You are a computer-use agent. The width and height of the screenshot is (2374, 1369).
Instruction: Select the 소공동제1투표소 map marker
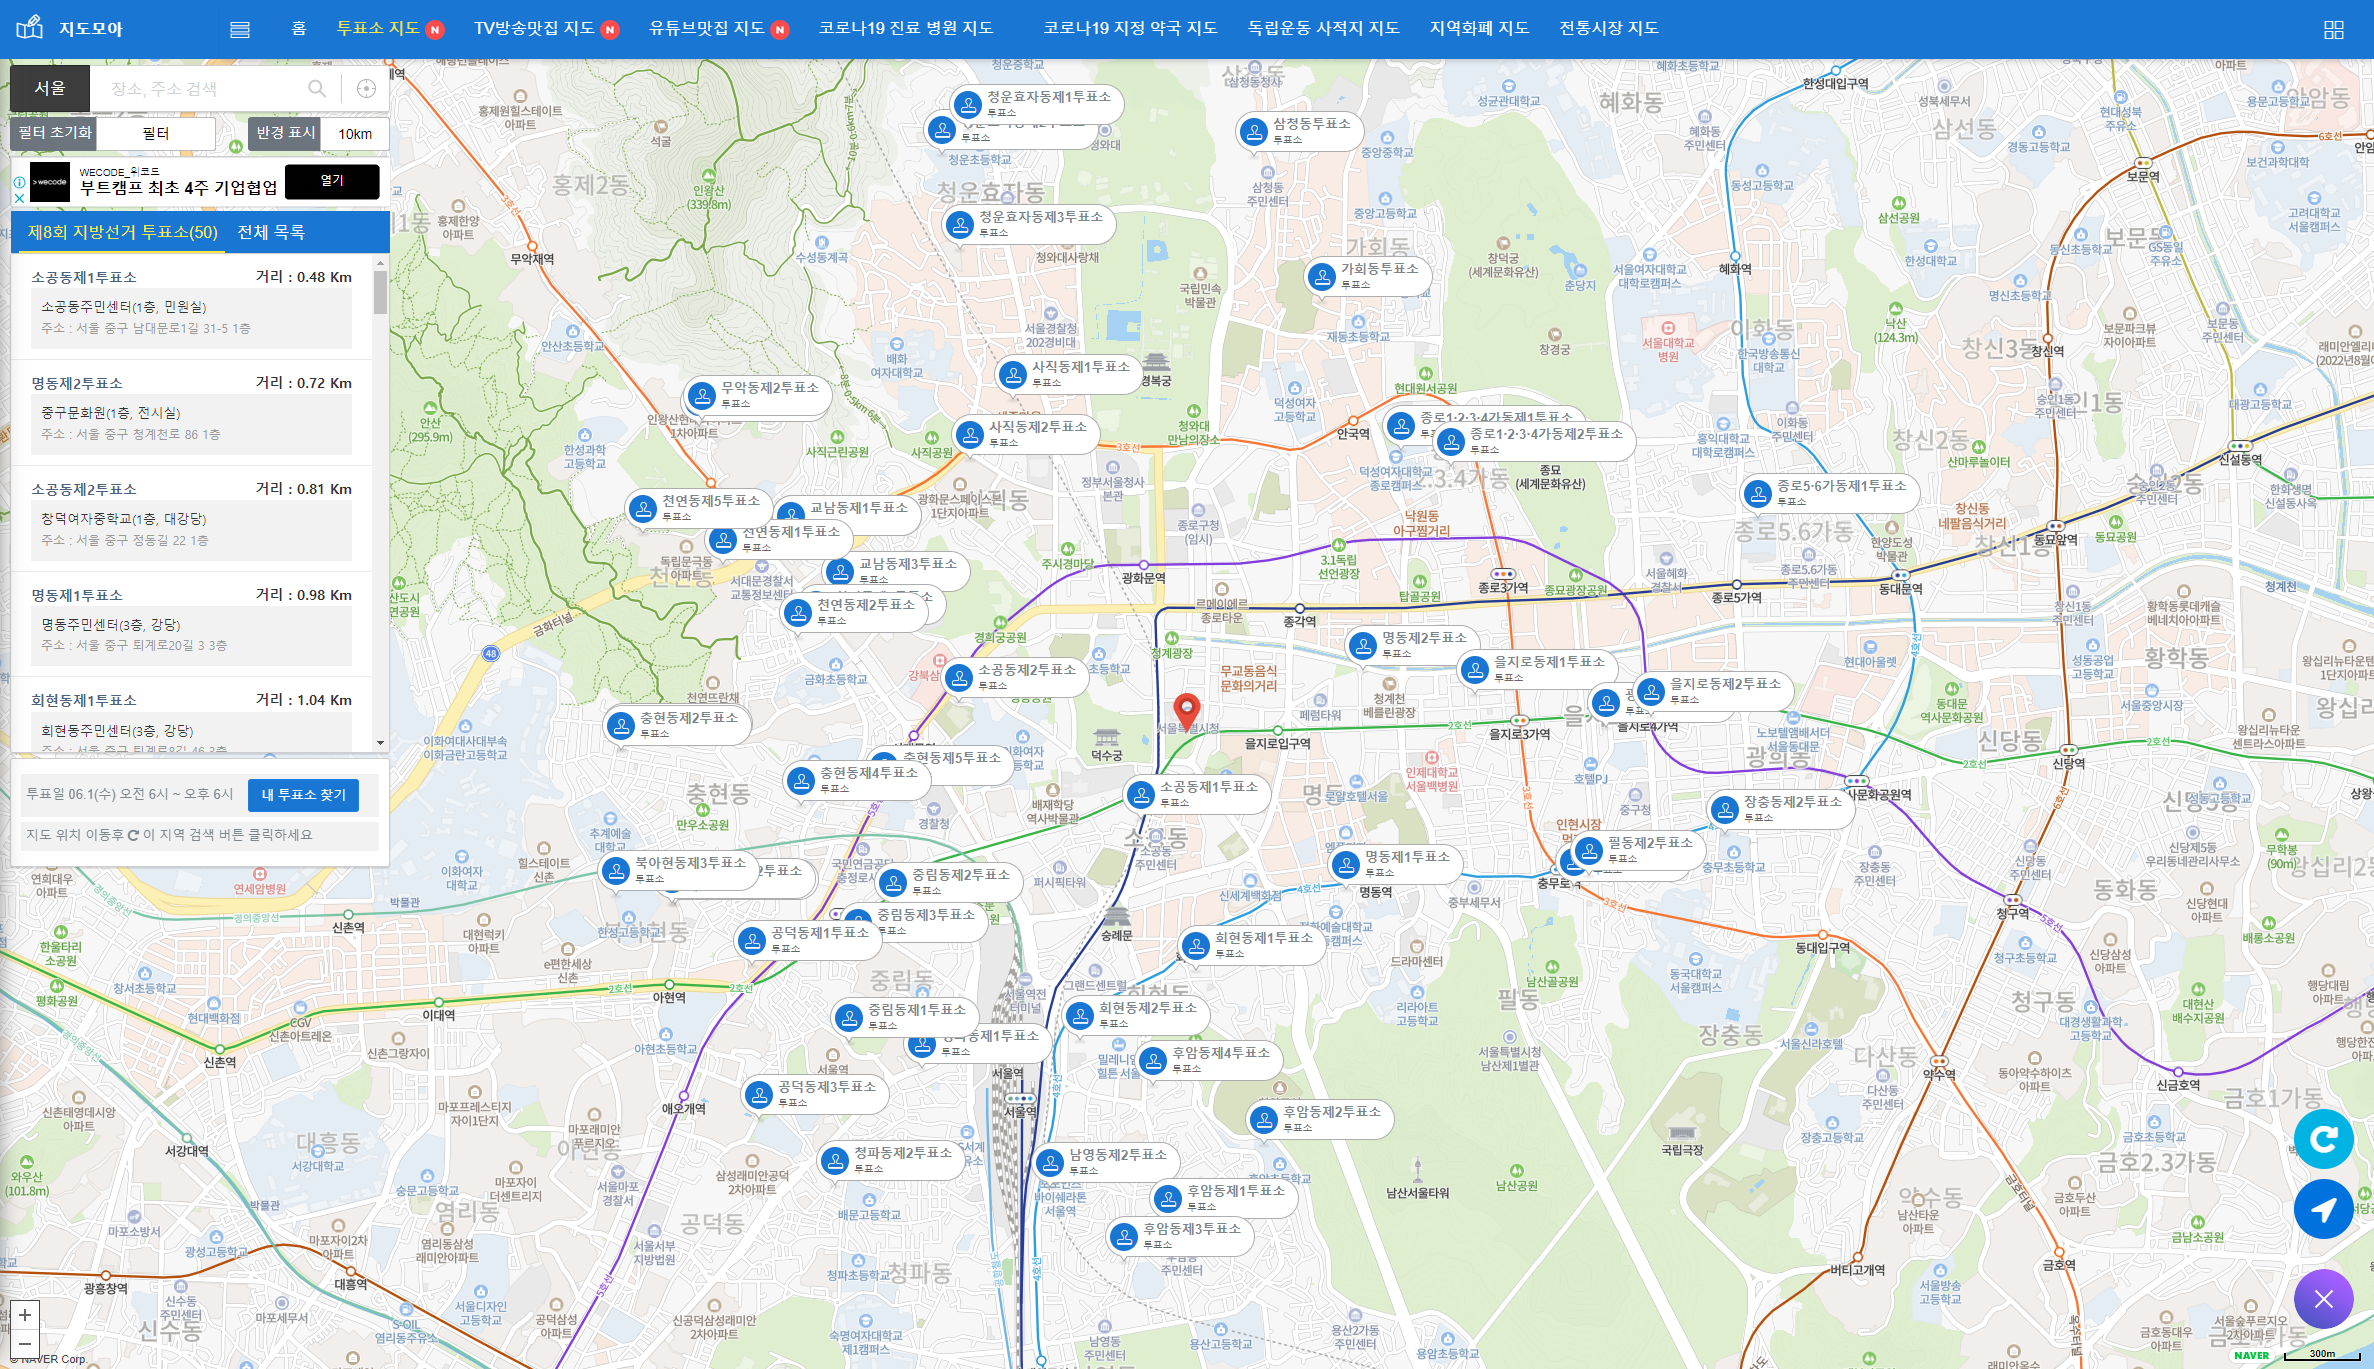tap(1197, 793)
